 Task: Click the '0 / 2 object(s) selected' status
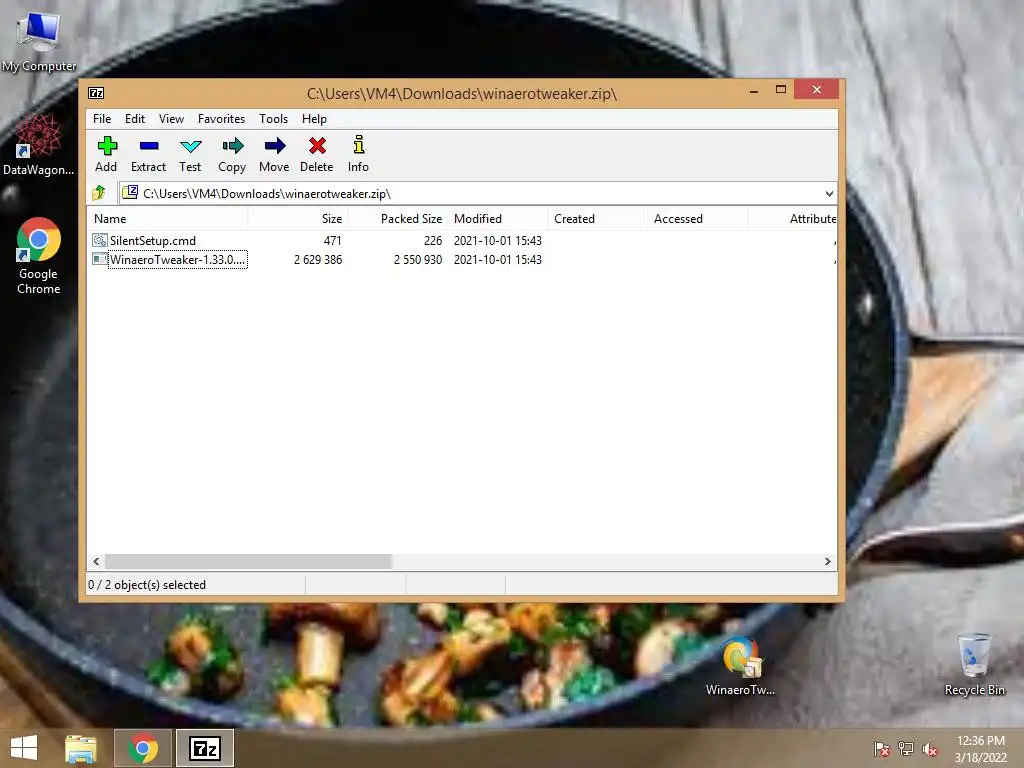(x=147, y=584)
